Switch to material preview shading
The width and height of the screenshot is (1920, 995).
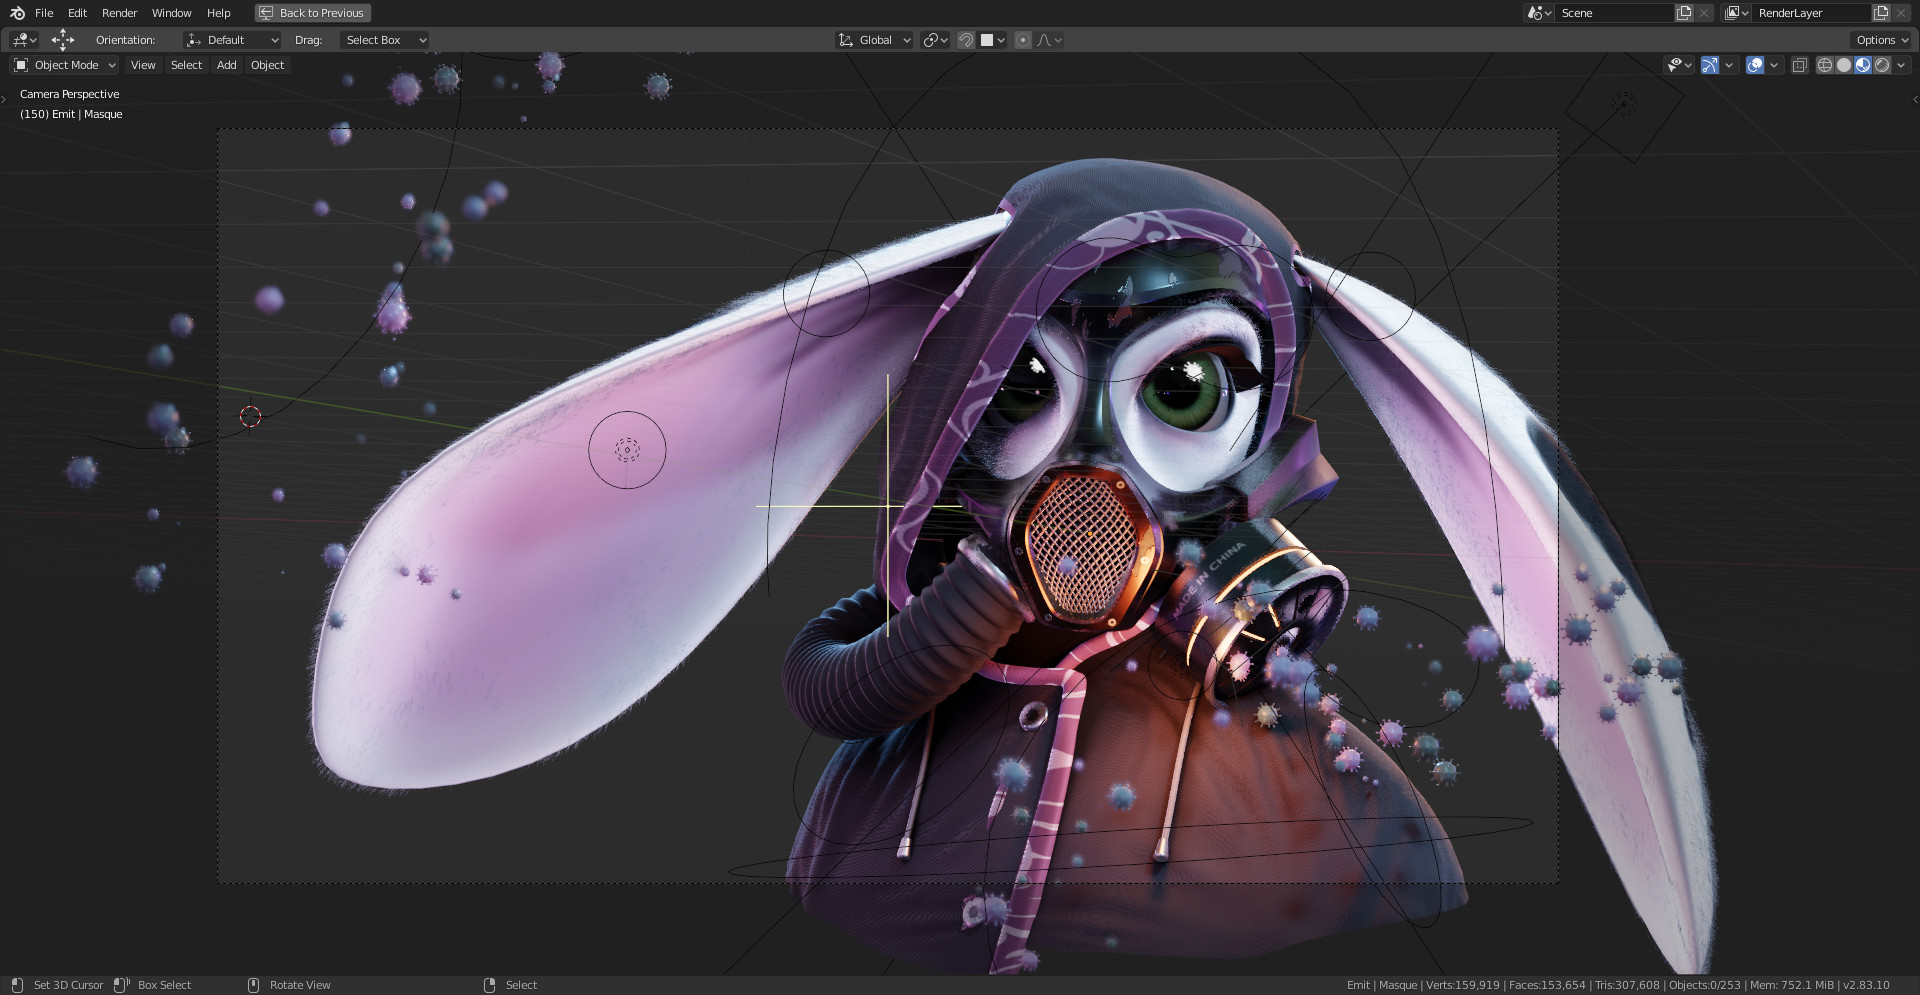pyautogui.click(x=1863, y=65)
